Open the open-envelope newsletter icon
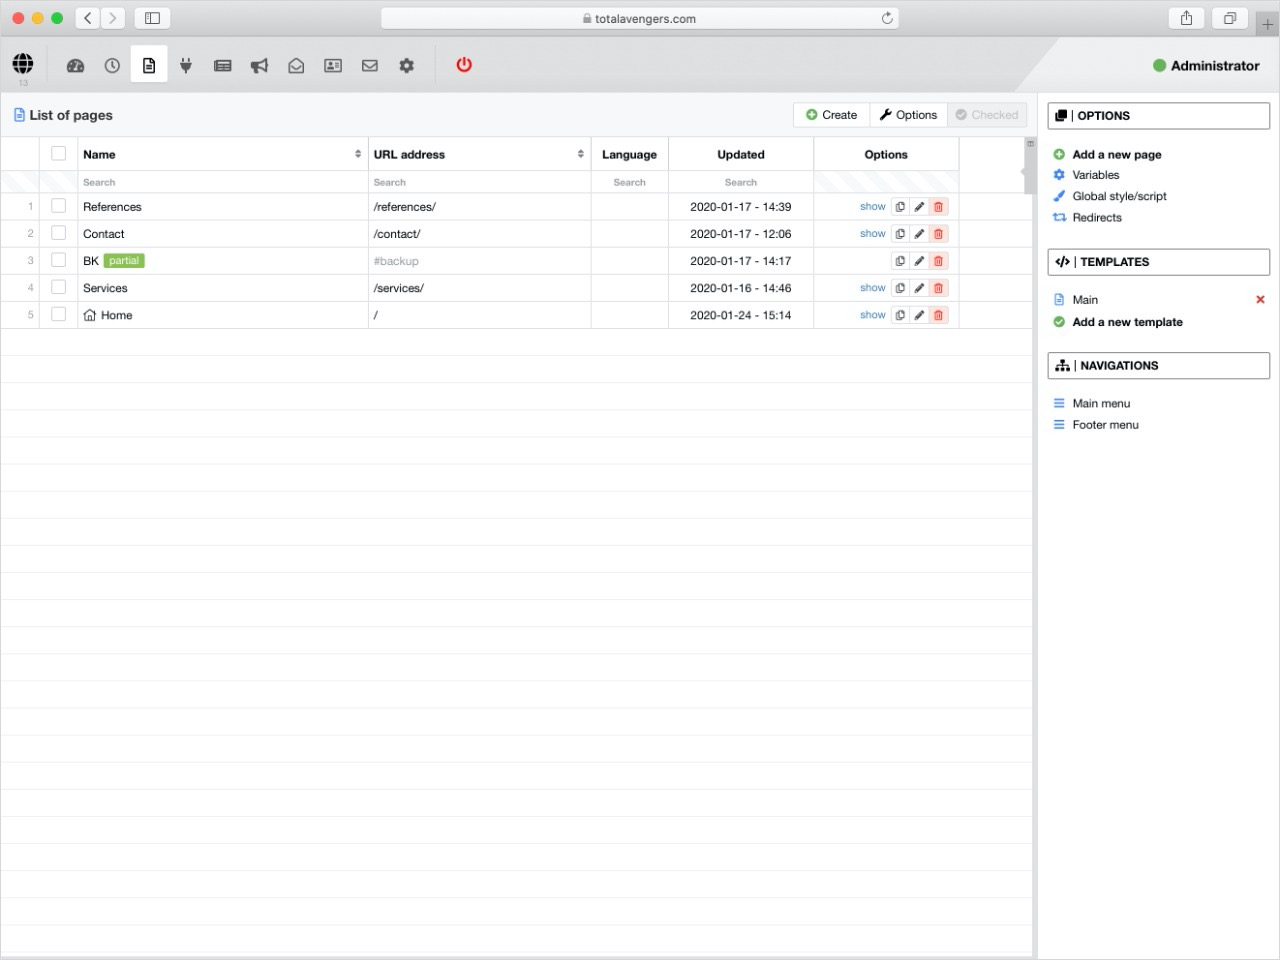The image size is (1280, 960). (296, 66)
